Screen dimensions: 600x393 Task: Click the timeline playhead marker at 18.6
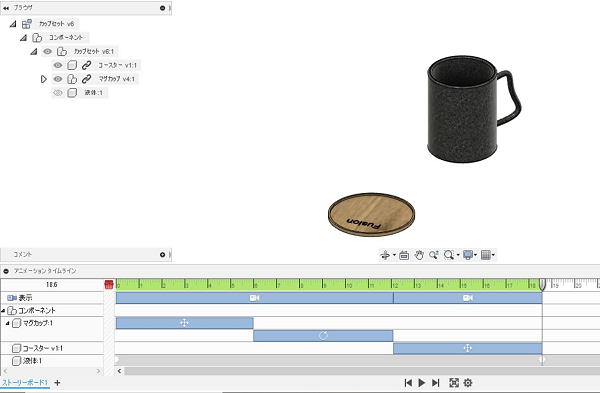coord(542,284)
